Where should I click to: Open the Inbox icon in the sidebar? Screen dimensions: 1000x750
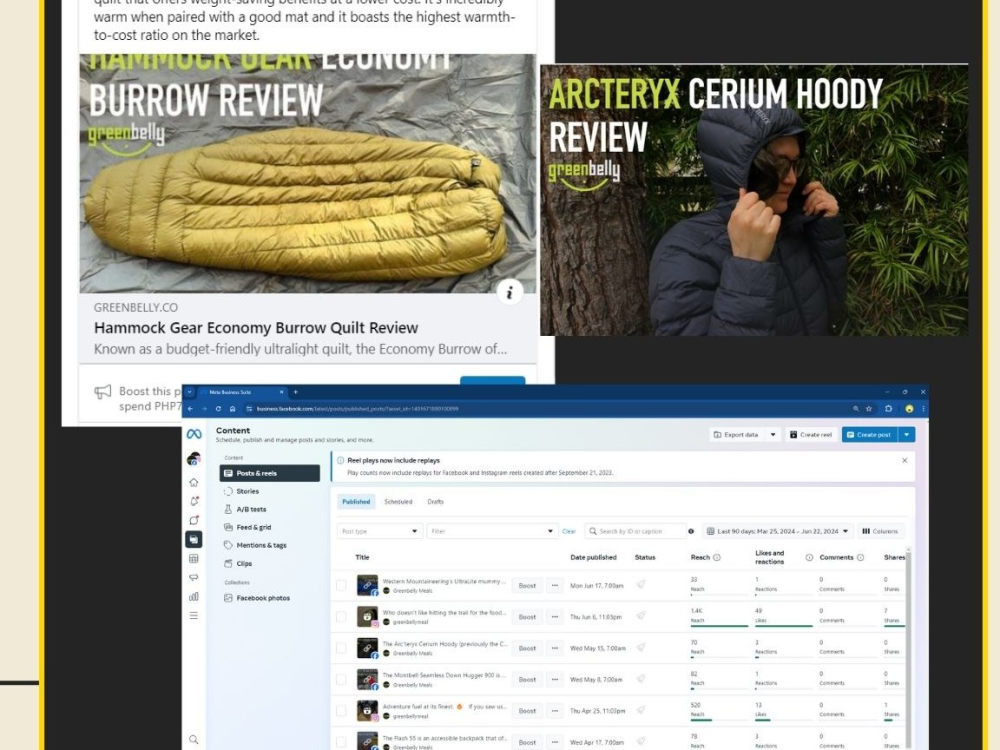tap(194, 520)
